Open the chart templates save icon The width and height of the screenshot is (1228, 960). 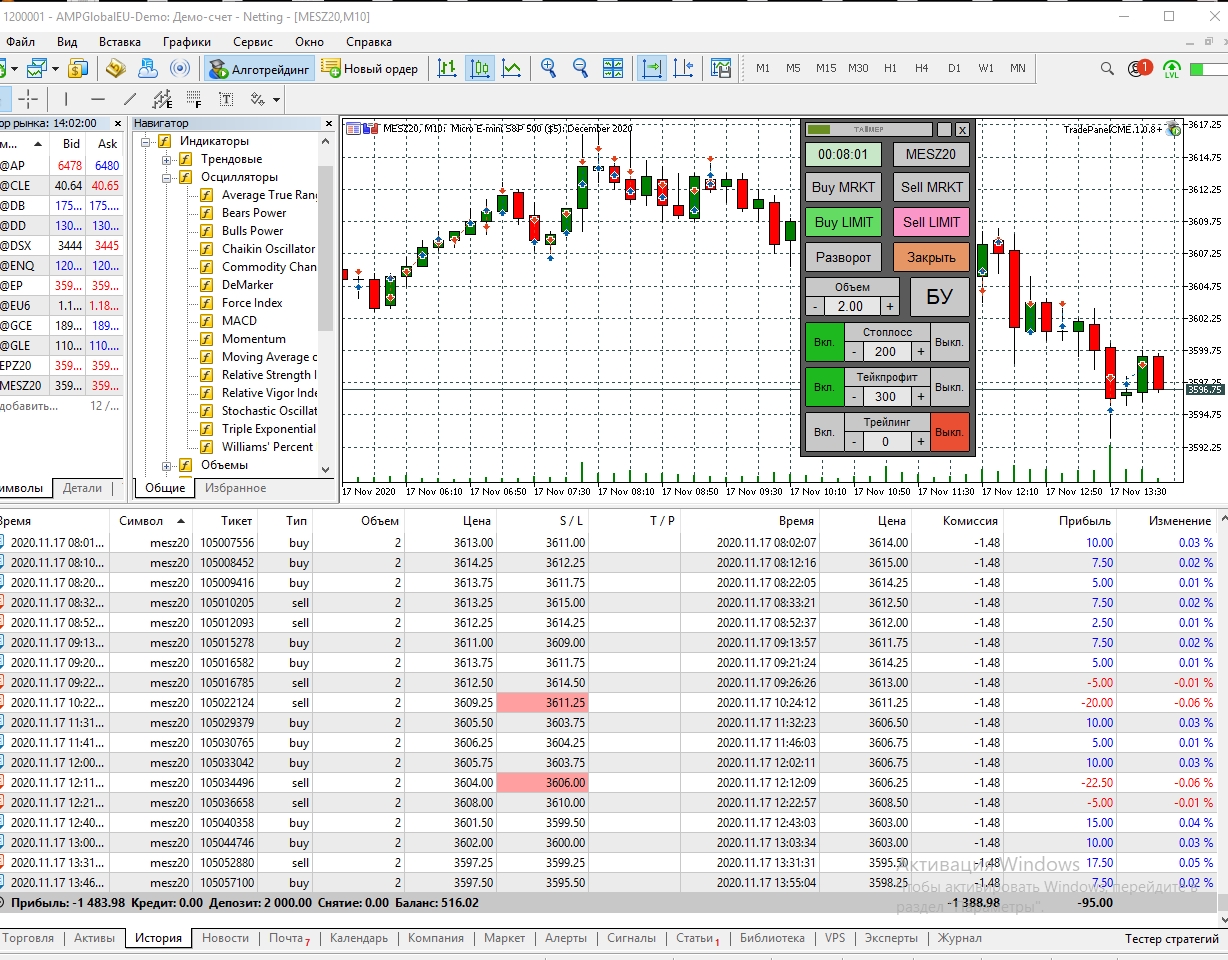click(721, 69)
